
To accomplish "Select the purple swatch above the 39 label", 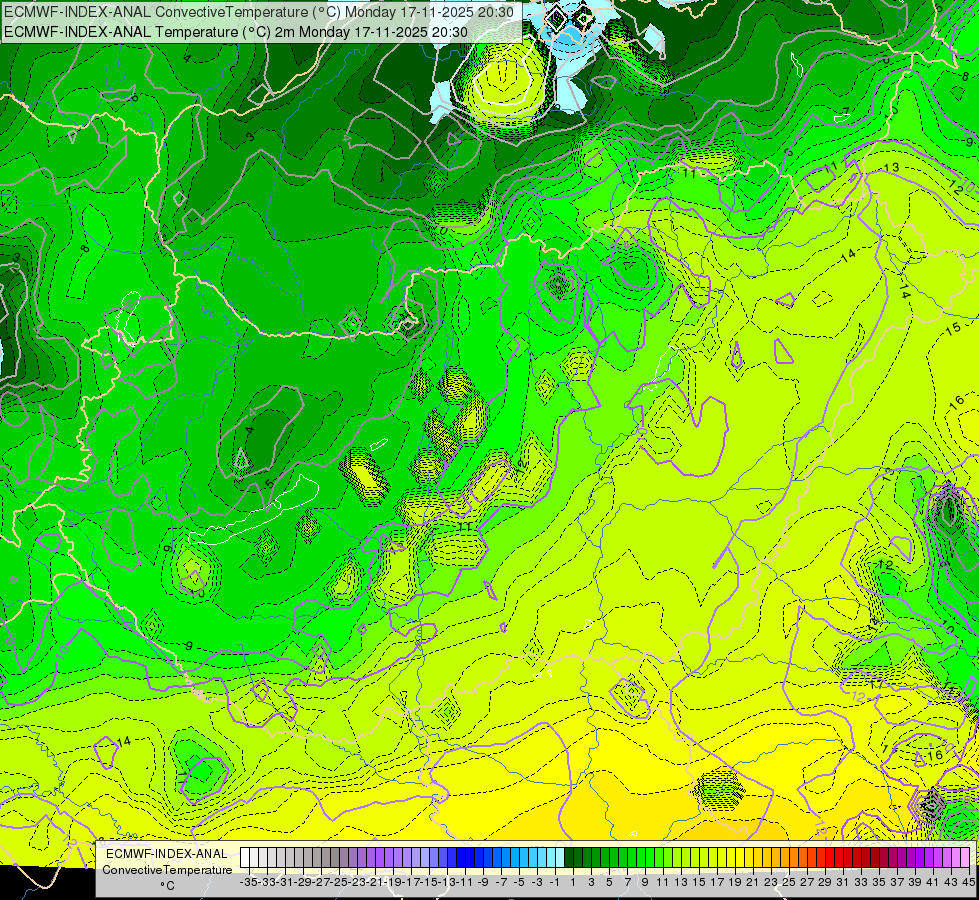I will [x=920, y=857].
